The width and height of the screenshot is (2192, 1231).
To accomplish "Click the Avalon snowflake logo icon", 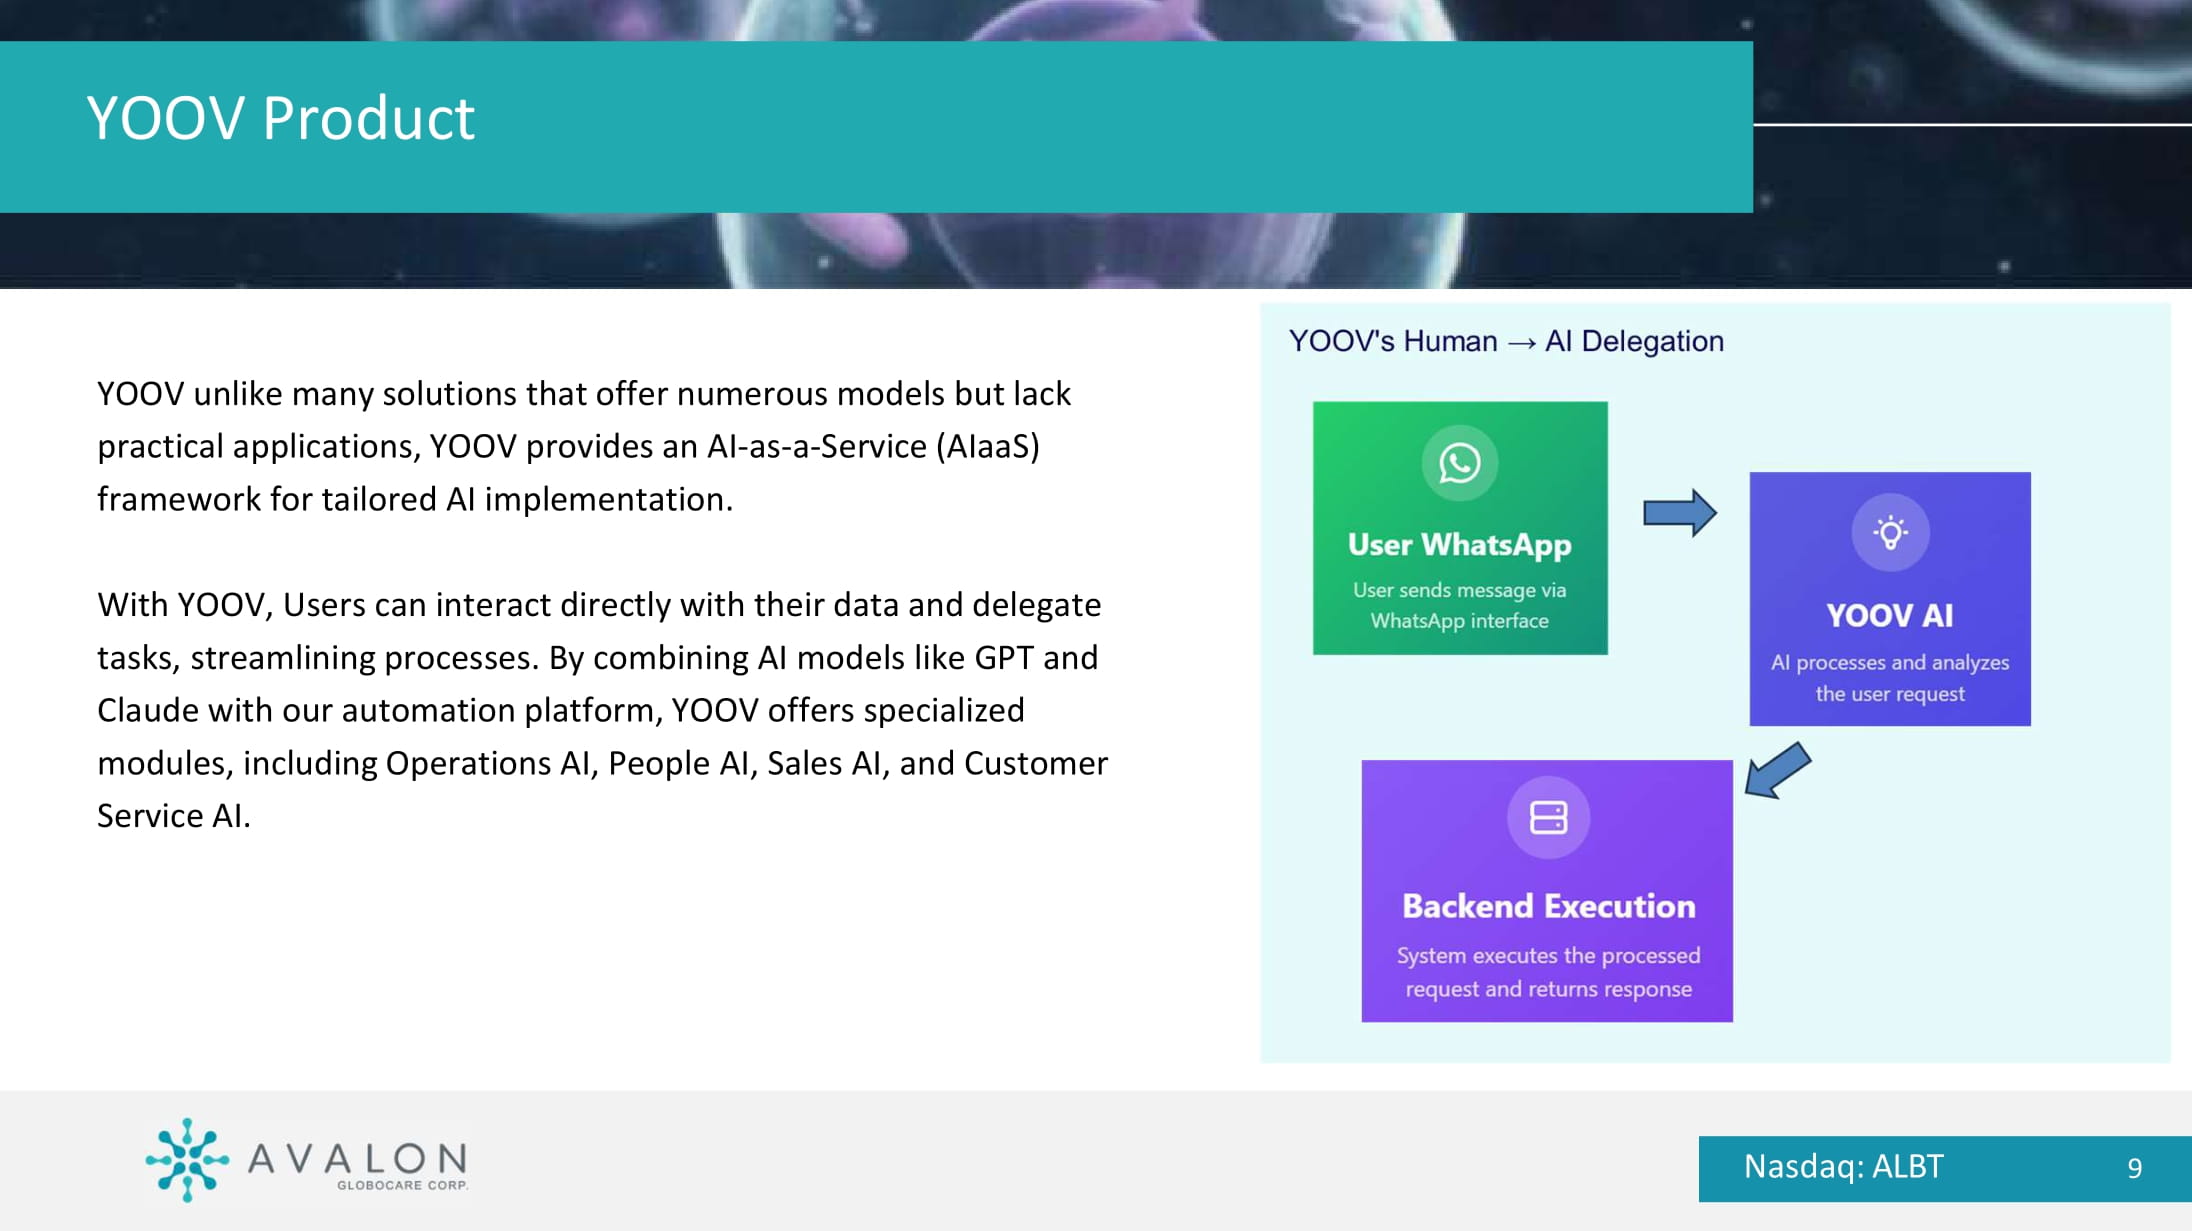I will click(187, 1159).
